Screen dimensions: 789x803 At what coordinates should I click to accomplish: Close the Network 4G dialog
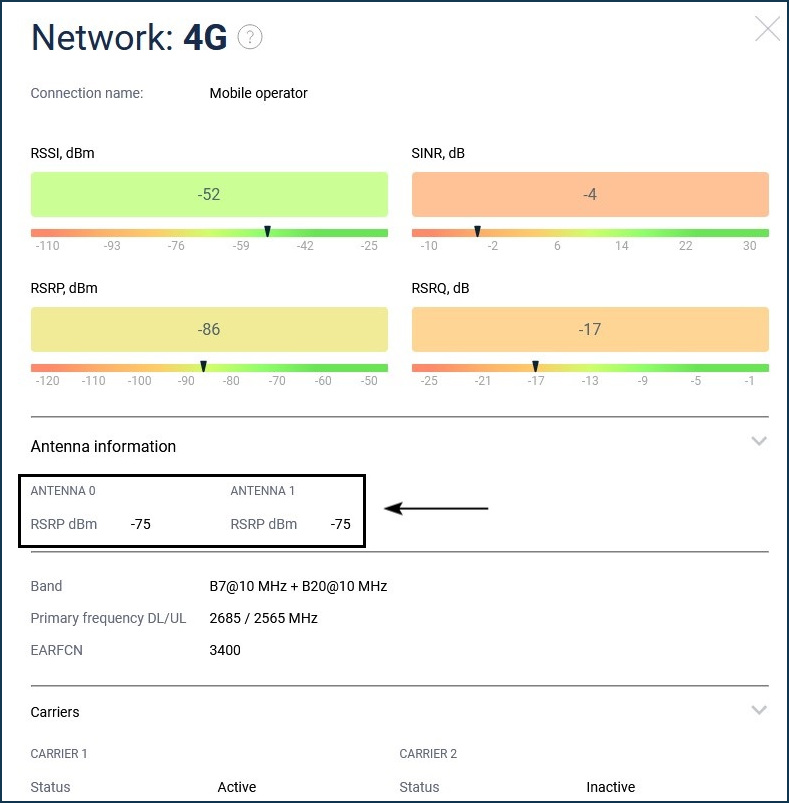(767, 29)
